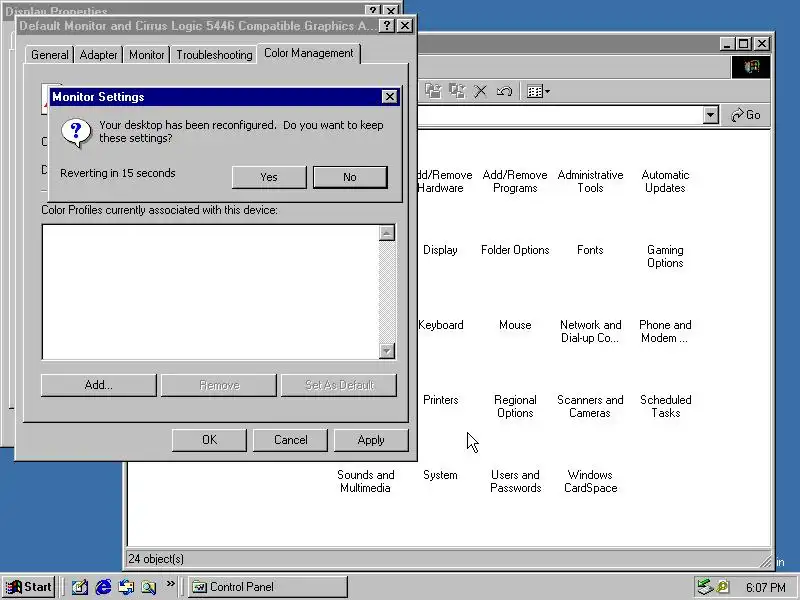Select the Display item in Control Panel

[440, 250]
